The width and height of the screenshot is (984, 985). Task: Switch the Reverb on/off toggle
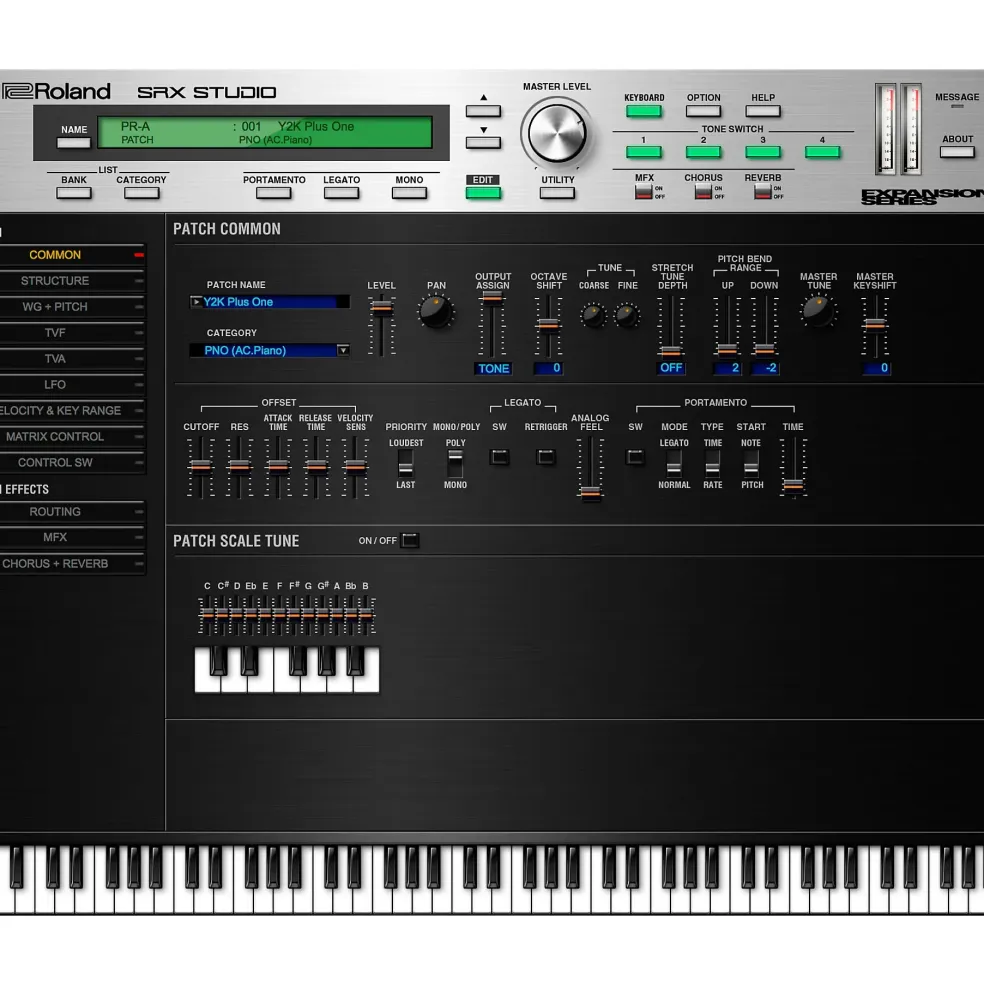pos(763,192)
